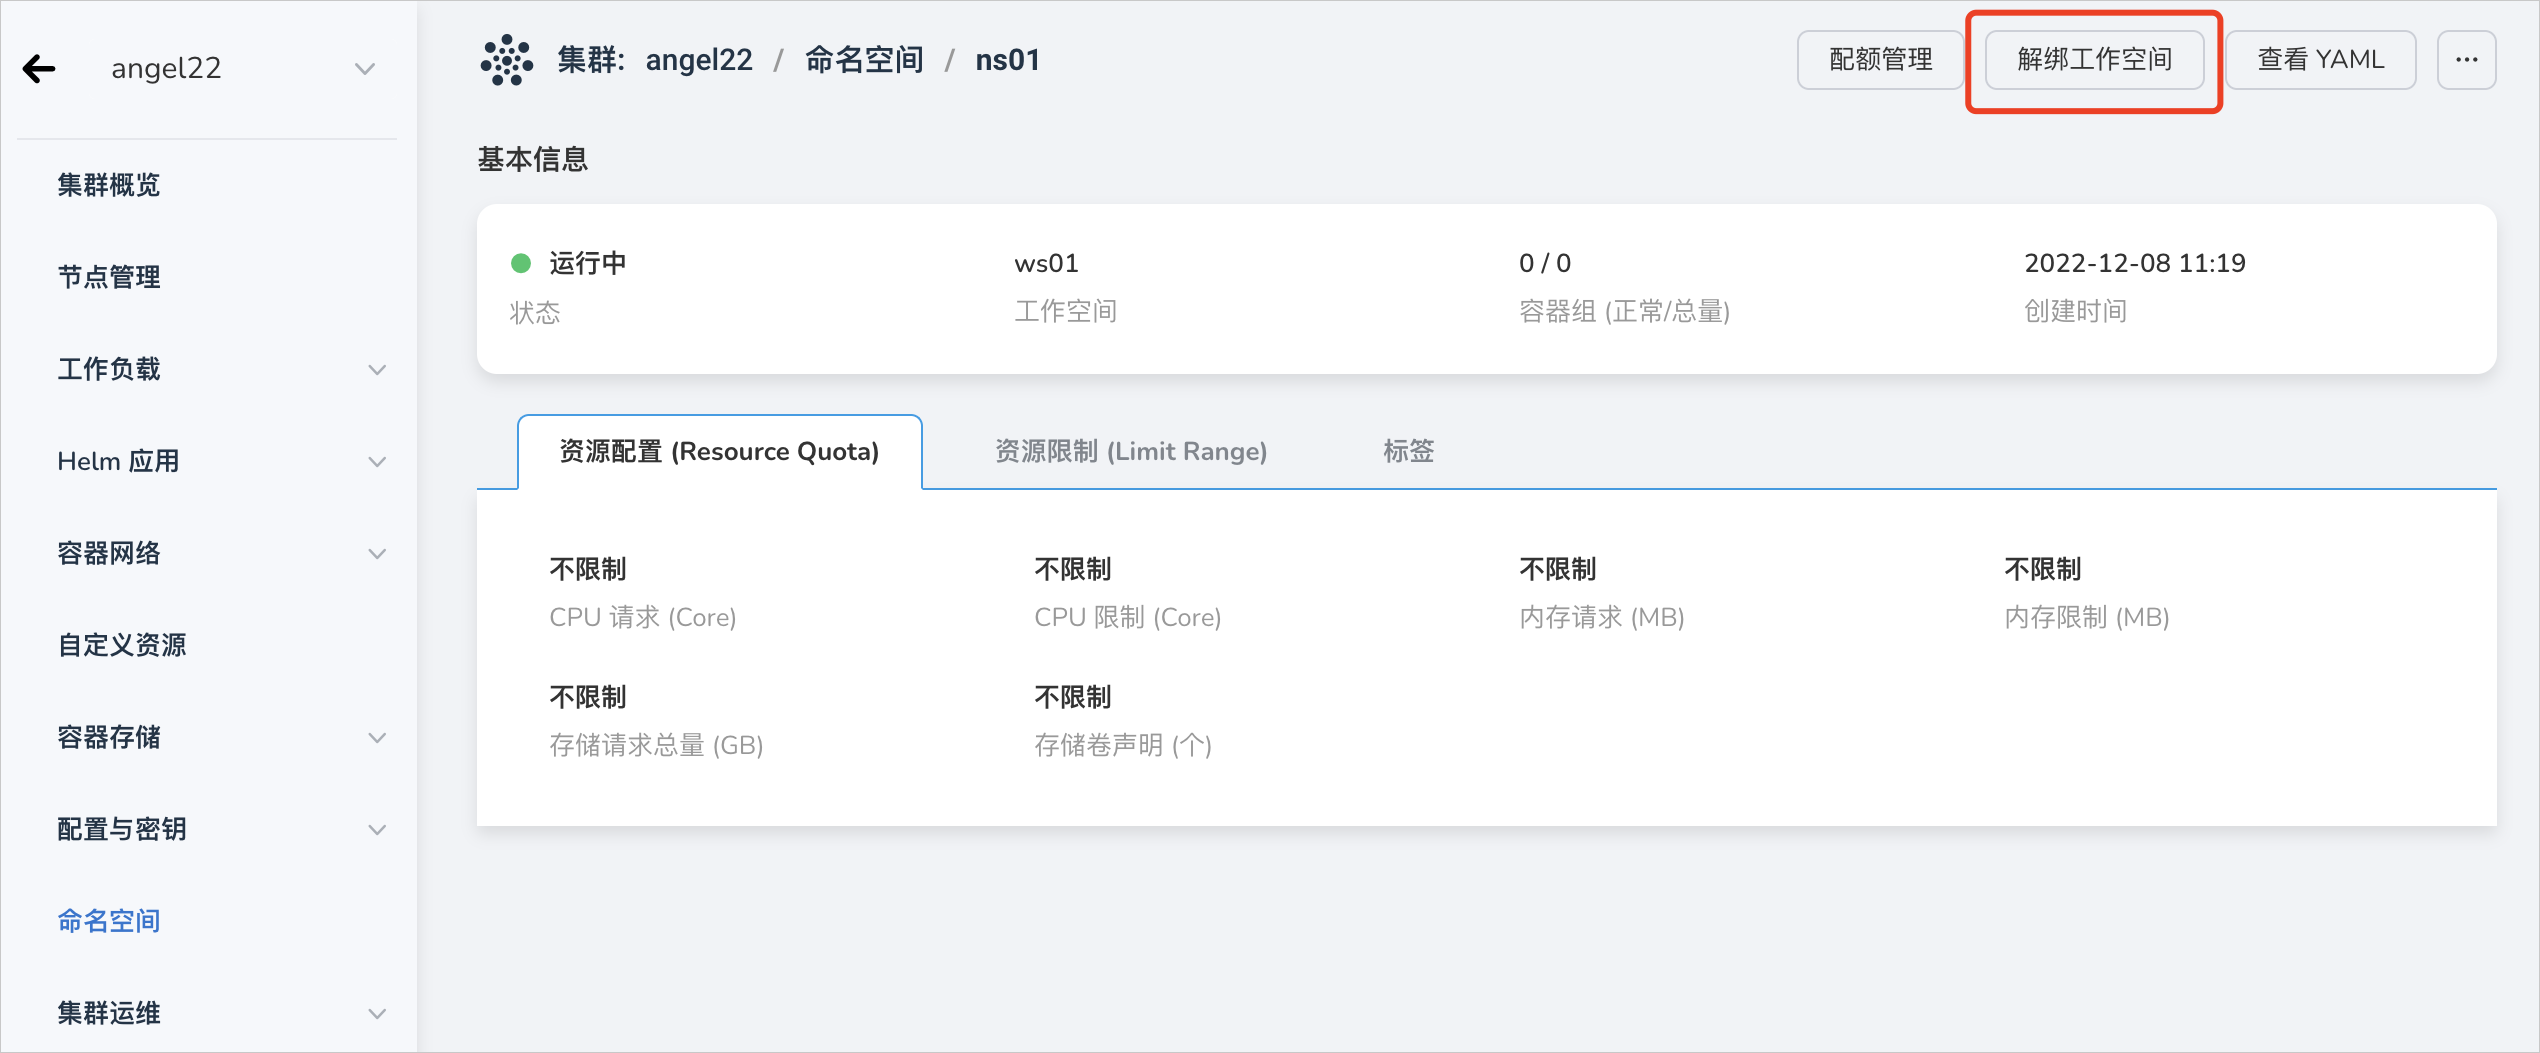Click the back arrow icon
This screenshot has height=1053, width=2540.
pos(39,68)
